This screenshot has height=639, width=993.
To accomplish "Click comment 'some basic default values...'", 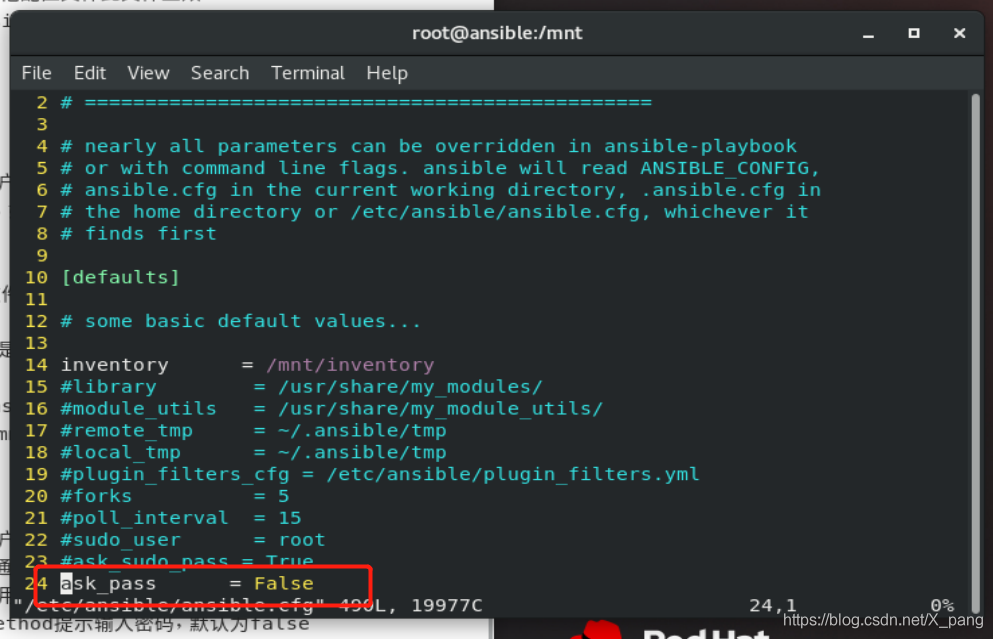I will pyautogui.click(x=253, y=321).
